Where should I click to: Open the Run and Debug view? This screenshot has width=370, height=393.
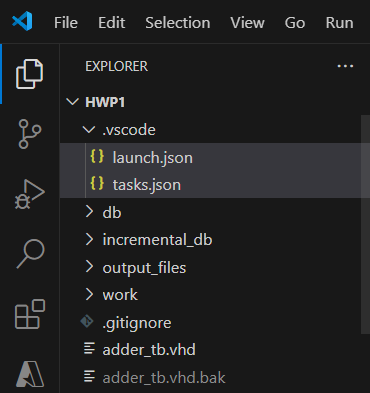pyautogui.click(x=29, y=194)
